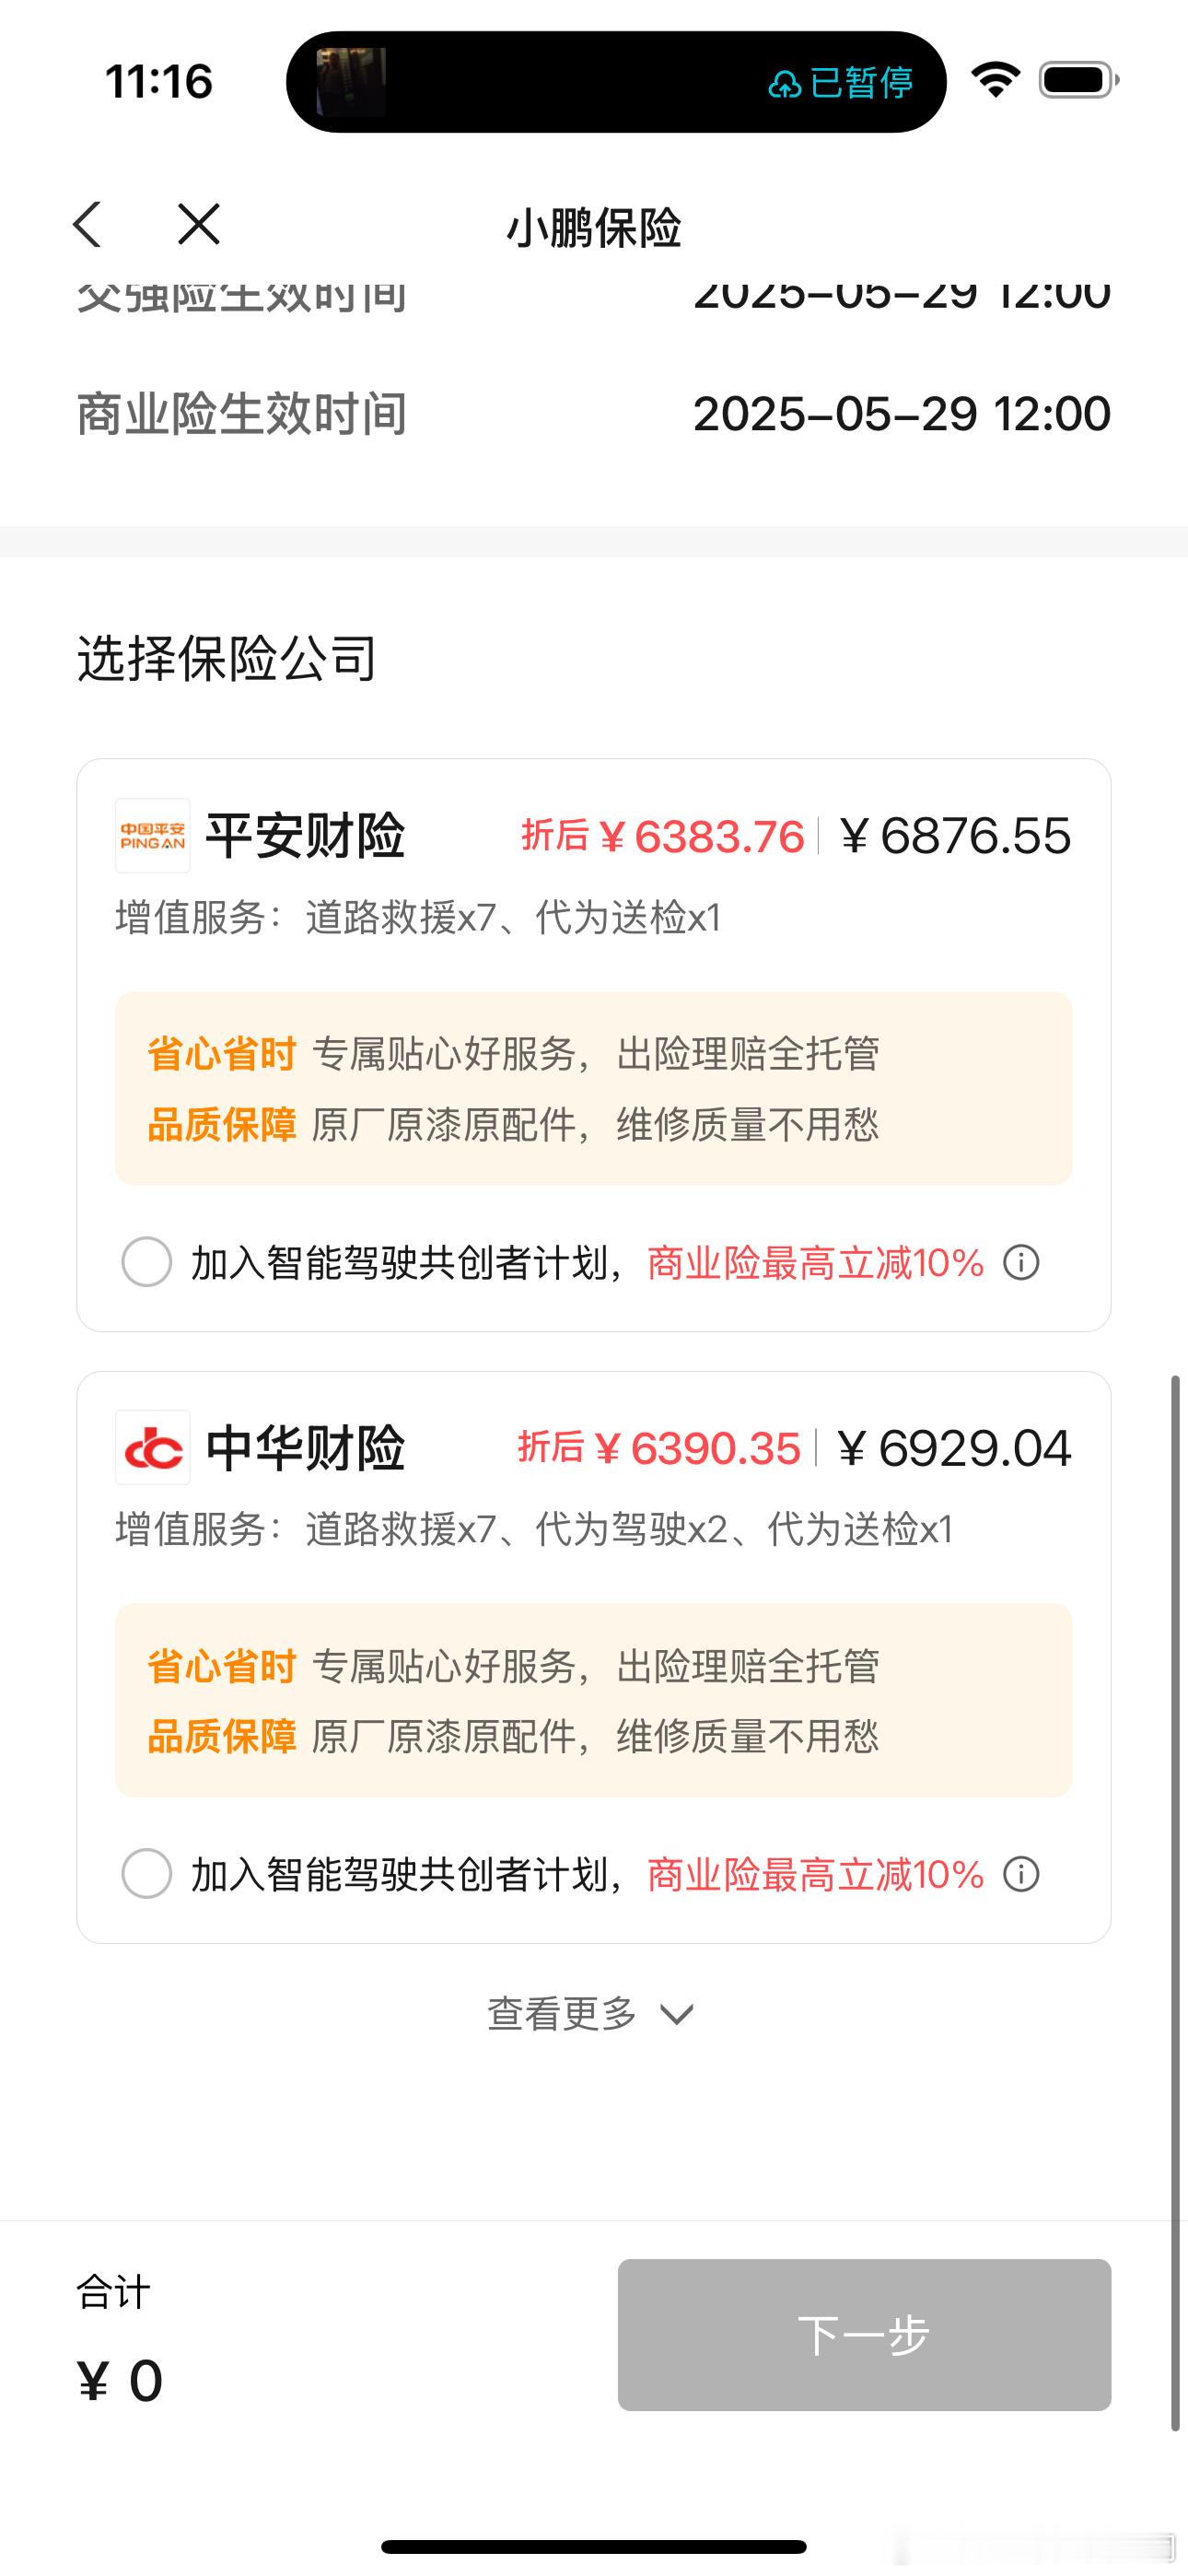The image size is (1188, 2576).
Task: Tap the battery status icon
Action: (1079, 79)
